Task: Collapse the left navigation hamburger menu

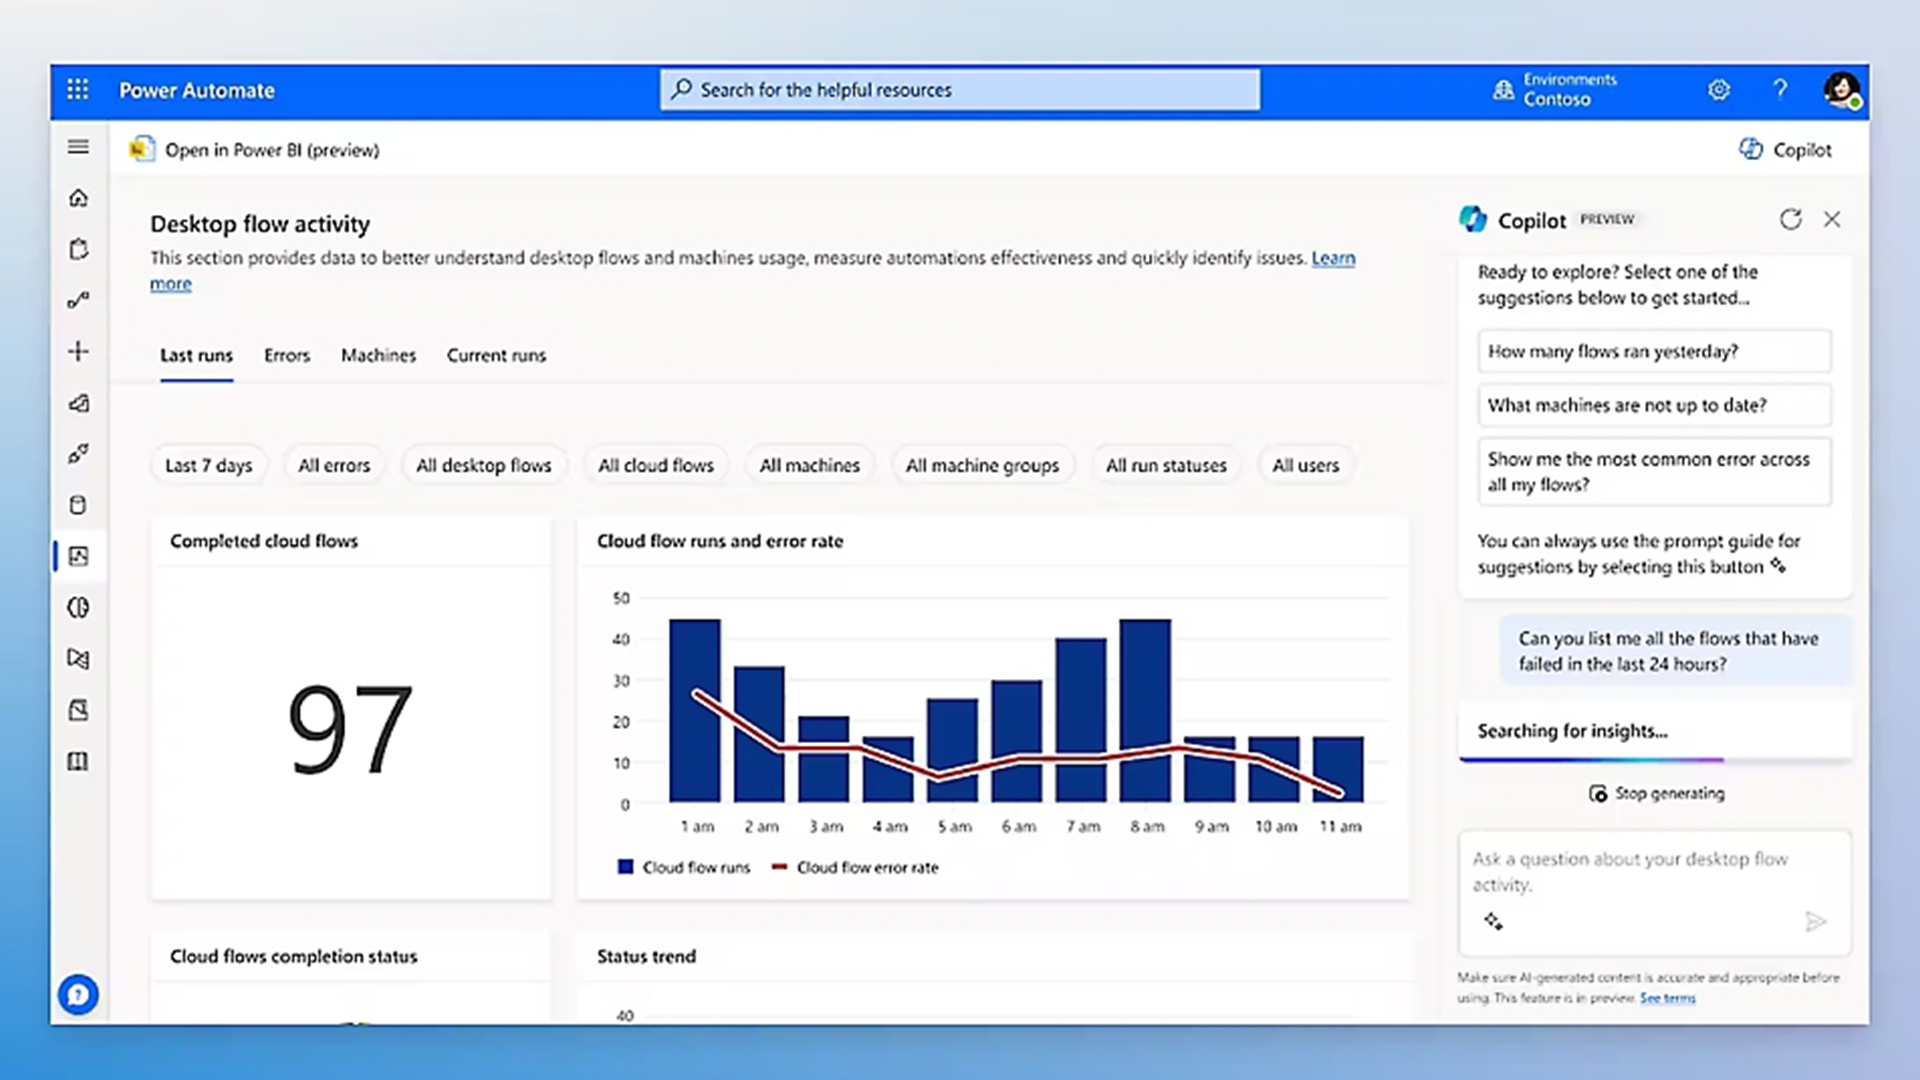Action: coord(78,147)
